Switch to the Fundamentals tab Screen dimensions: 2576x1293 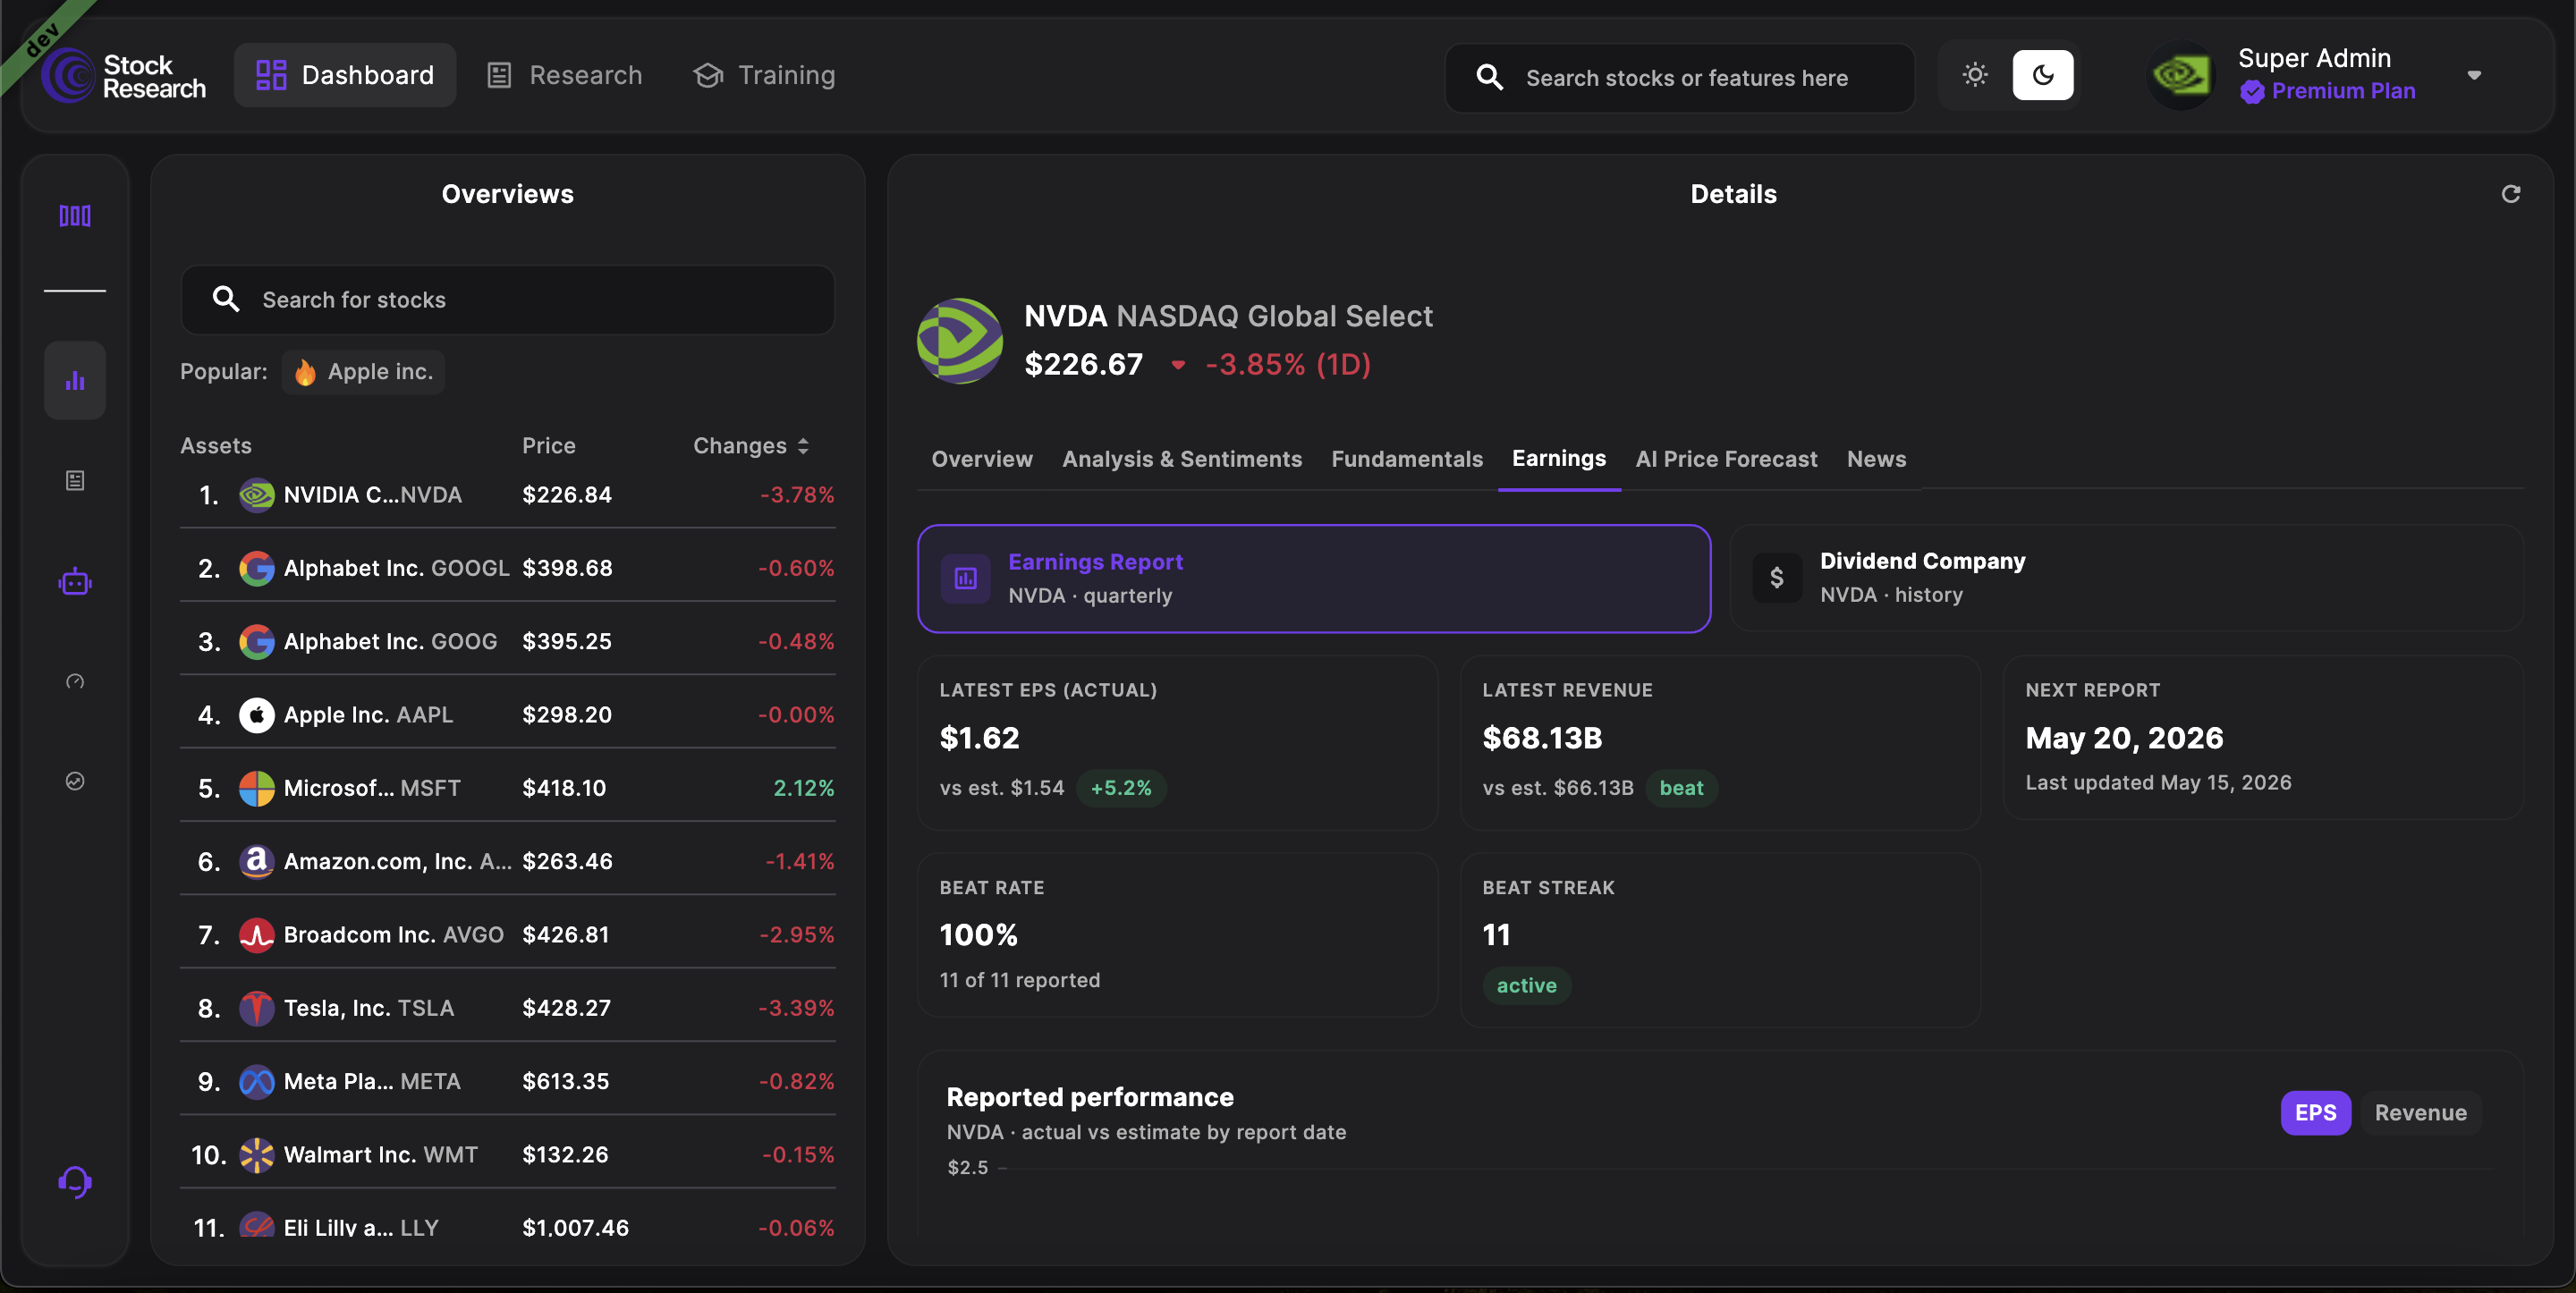point(1407,459)
